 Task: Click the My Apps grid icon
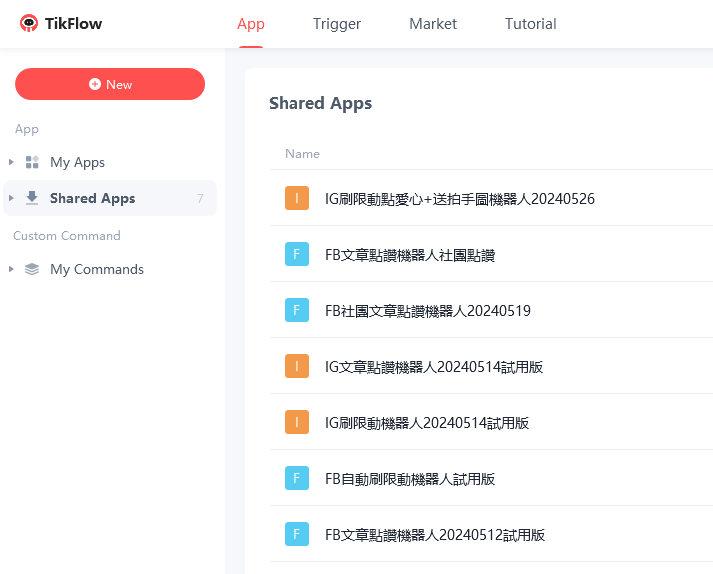(x=32, y=162)
